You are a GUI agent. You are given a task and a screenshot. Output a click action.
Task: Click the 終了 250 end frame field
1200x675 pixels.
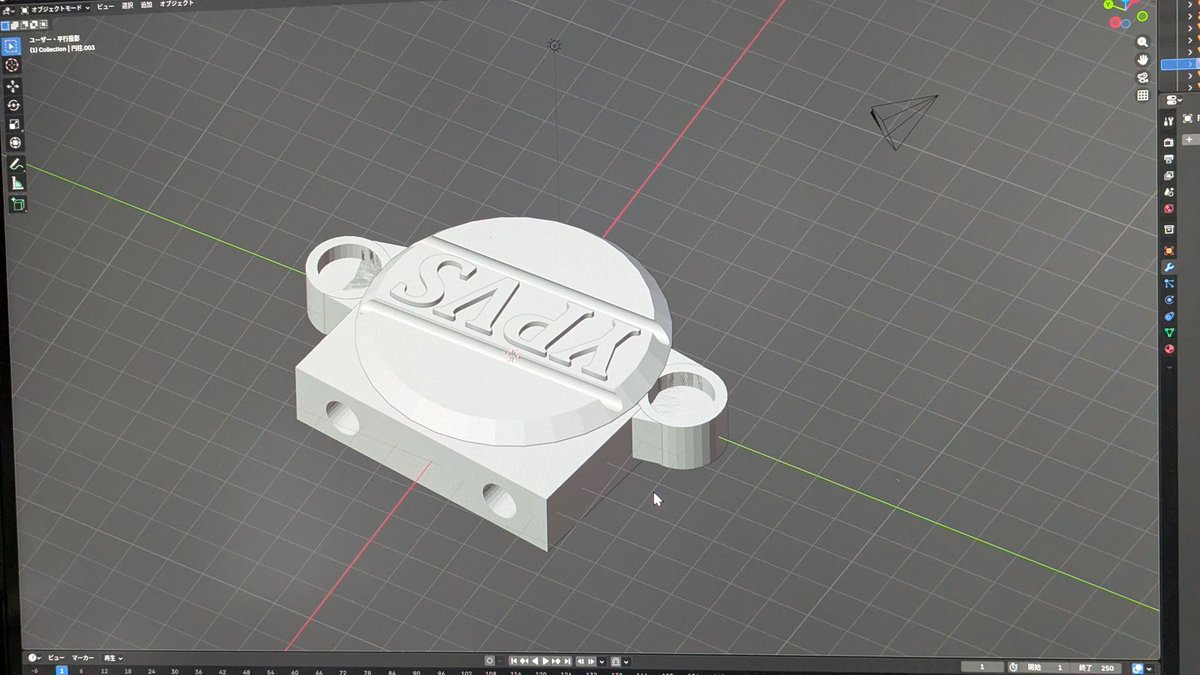coord(1095,667)
